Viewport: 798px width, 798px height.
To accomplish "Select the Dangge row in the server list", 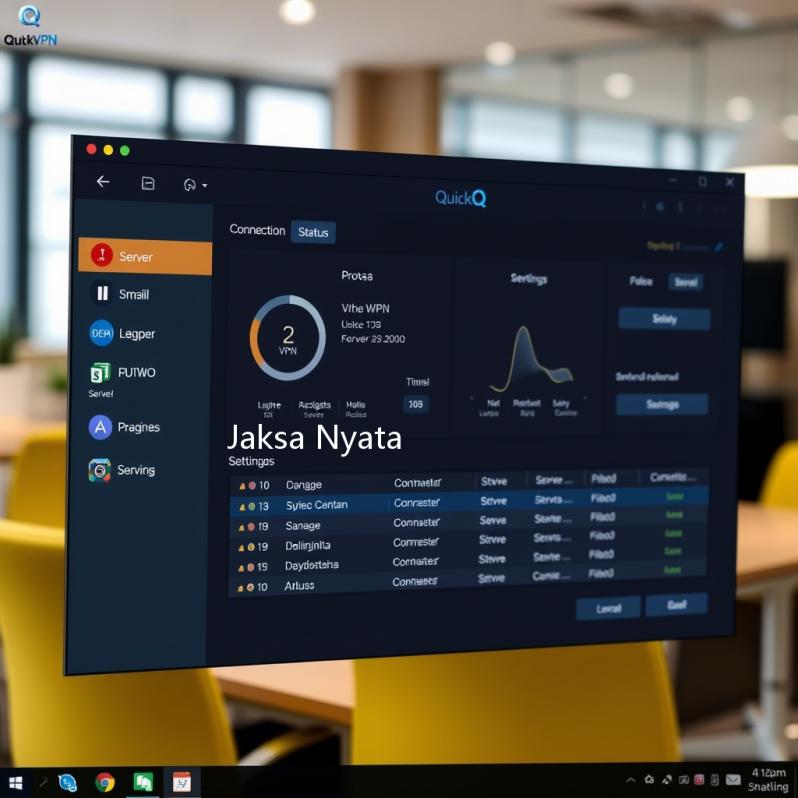I will click(x=469, y=482).
